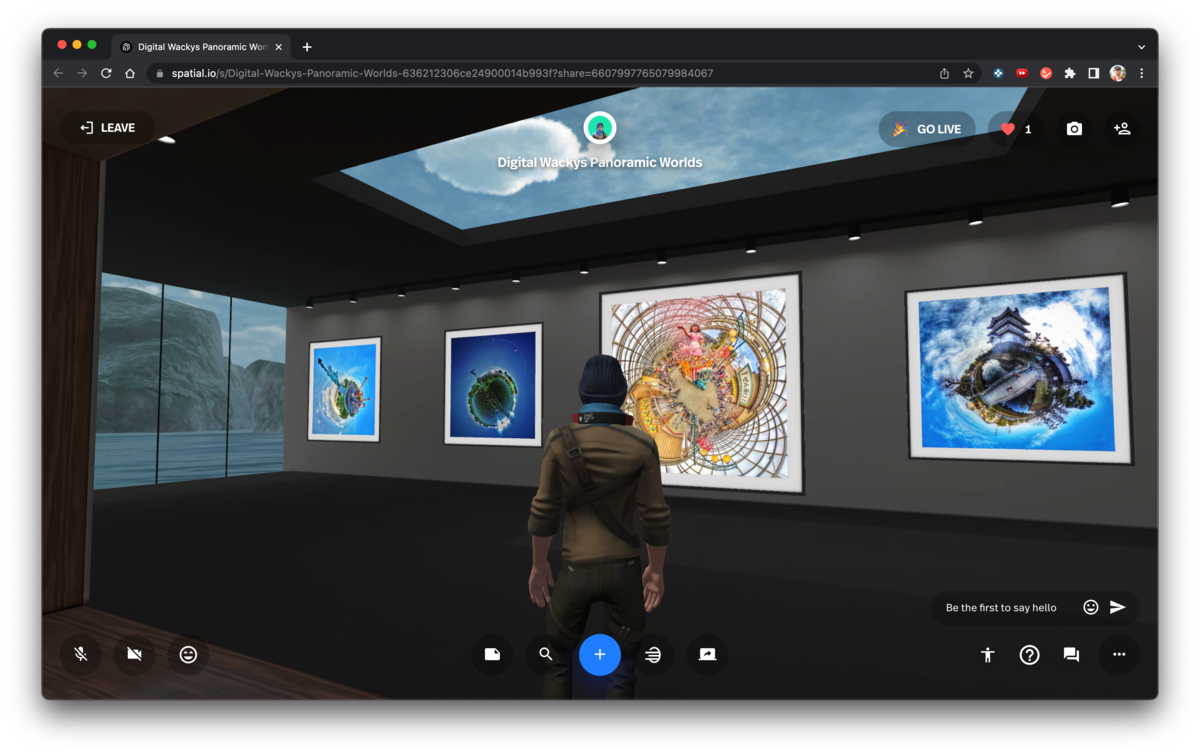Open the content files panel icon

pos(492,654)
